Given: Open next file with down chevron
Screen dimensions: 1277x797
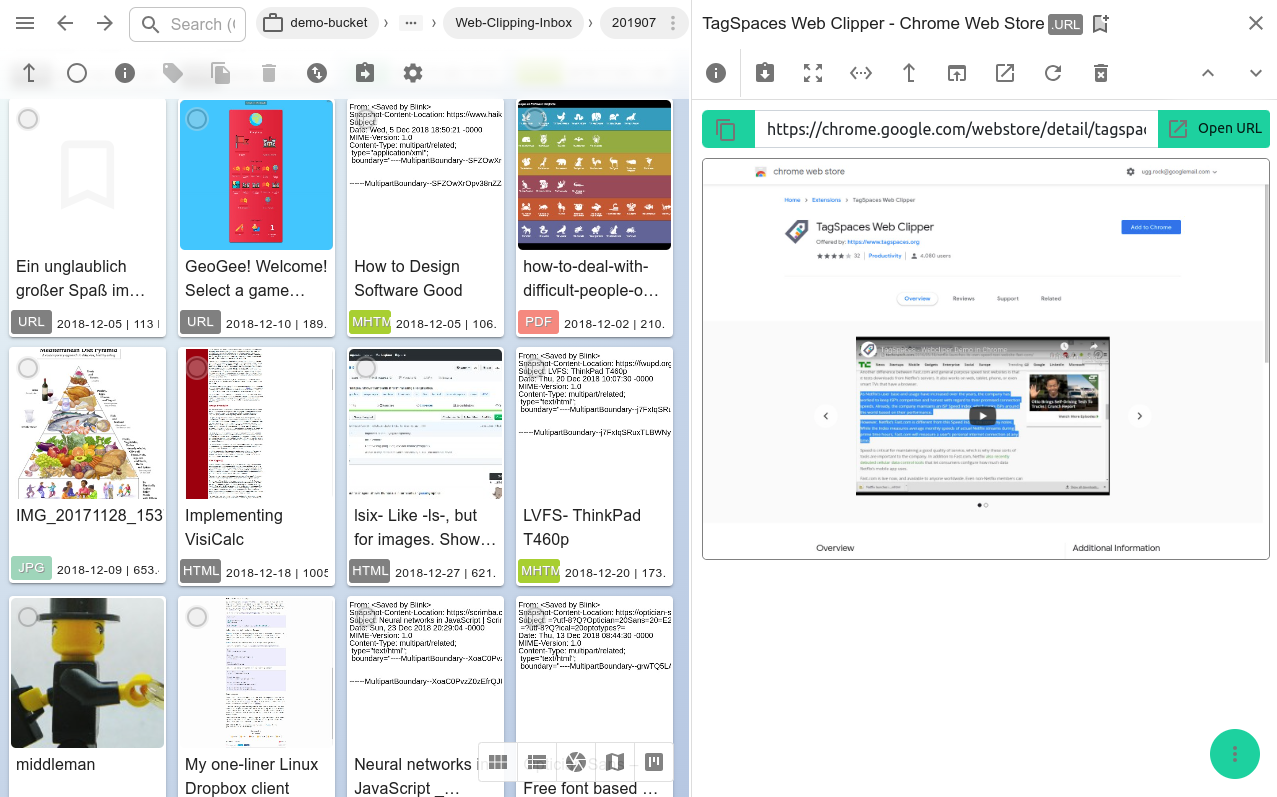Looking at the screenshot, I should point(1256,73).
